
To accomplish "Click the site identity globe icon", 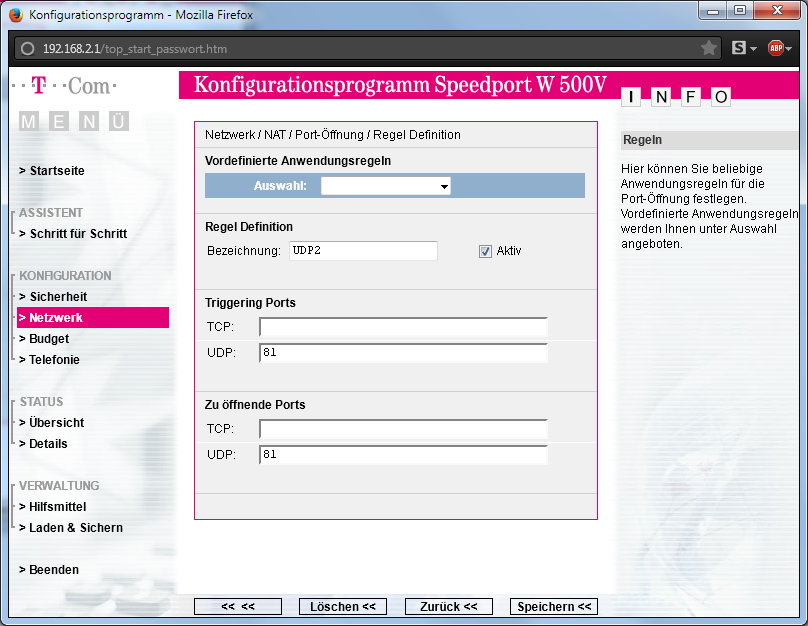I will click(27, 48).
